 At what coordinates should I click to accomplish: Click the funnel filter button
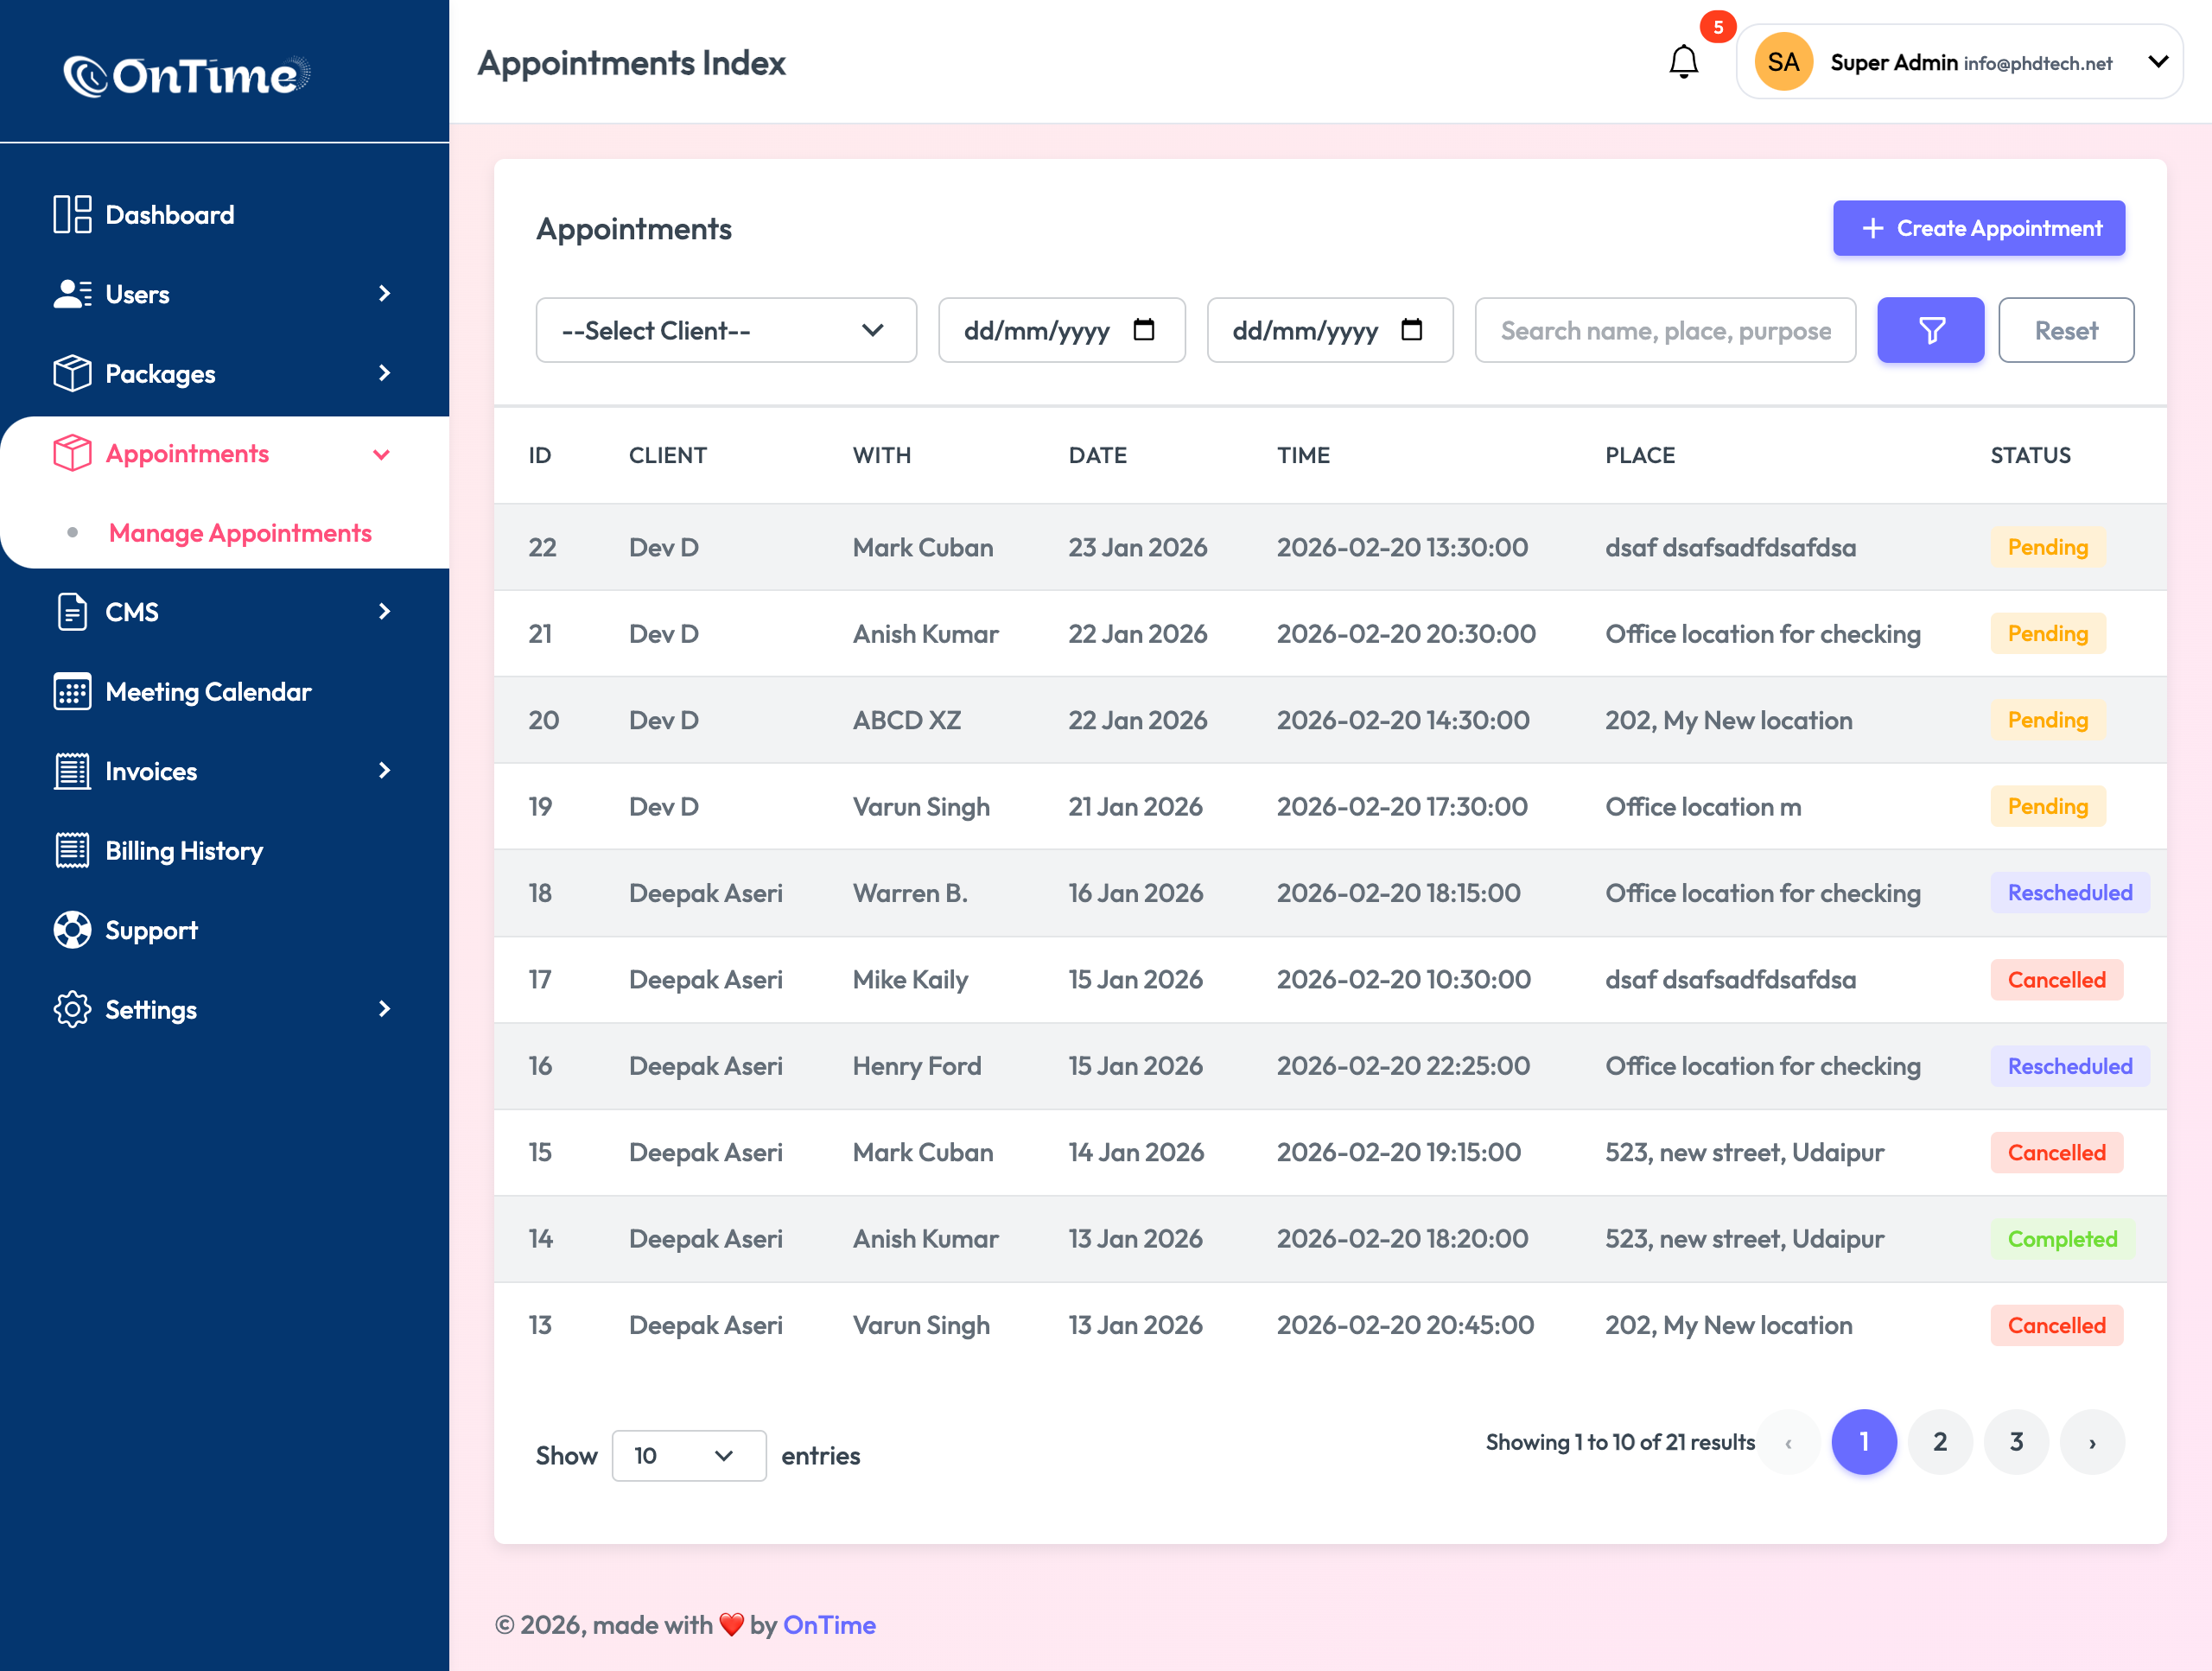click(x=1930, y=330)
